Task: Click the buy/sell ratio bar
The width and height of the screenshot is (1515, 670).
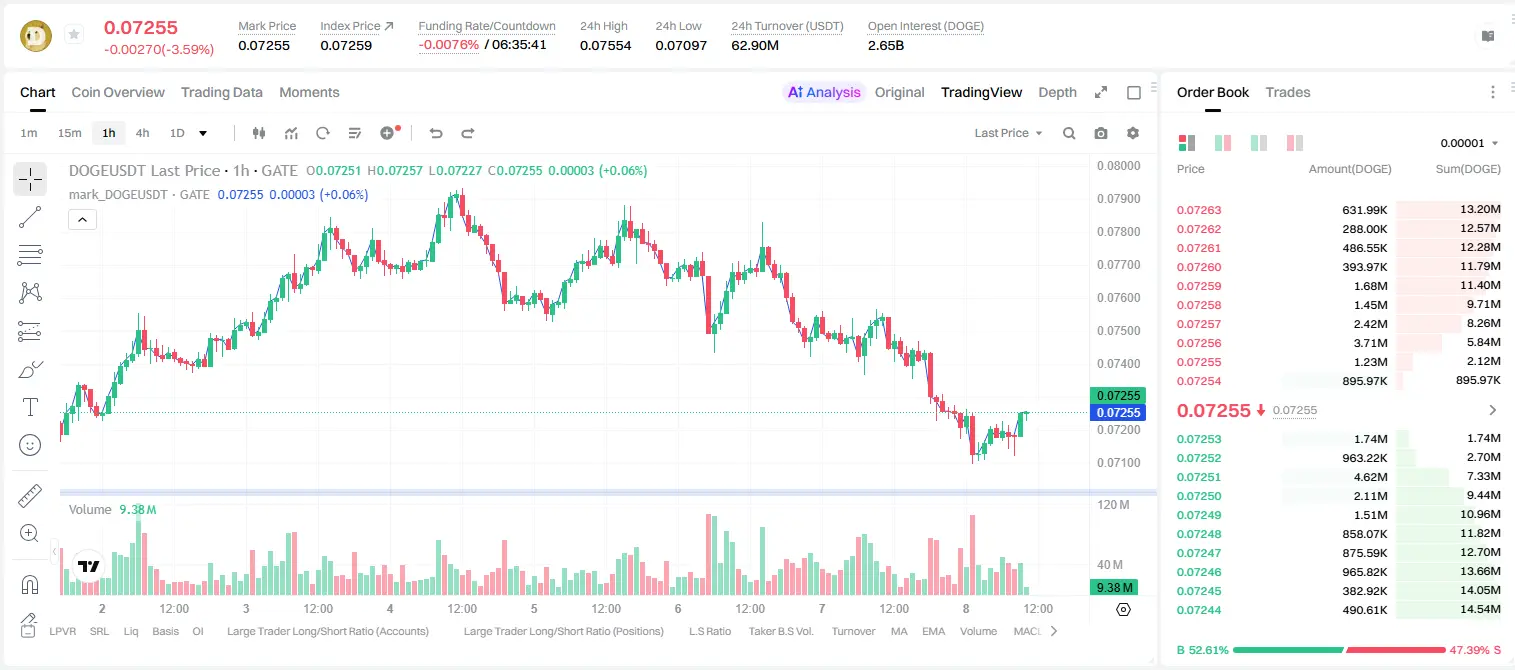Action: pyautogui.click(x=1338, y=650)
